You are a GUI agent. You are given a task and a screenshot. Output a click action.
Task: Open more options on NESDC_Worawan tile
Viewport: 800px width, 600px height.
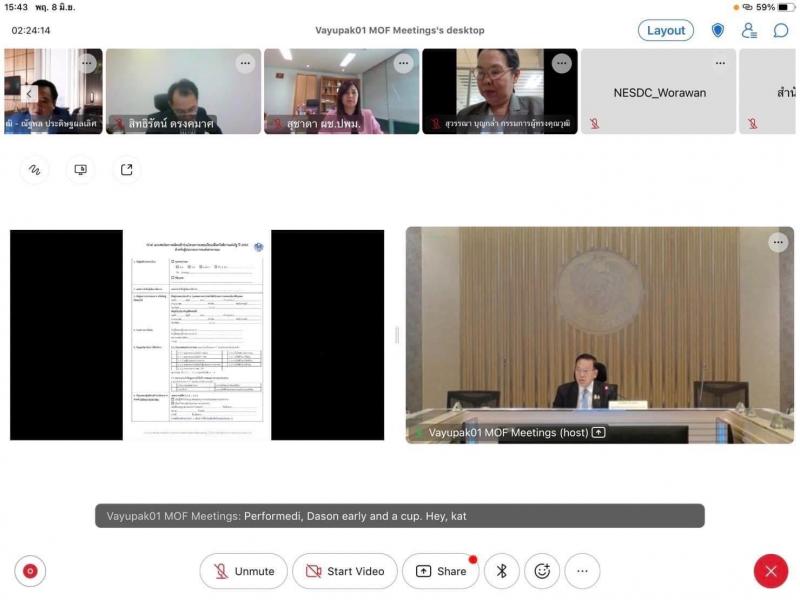(720, 63)
